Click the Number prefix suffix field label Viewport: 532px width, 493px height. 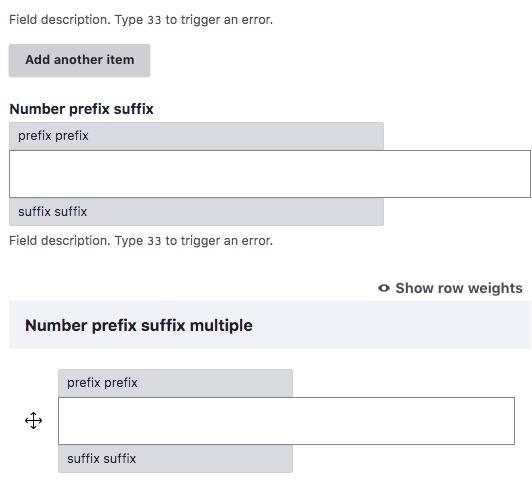point(81,109)
